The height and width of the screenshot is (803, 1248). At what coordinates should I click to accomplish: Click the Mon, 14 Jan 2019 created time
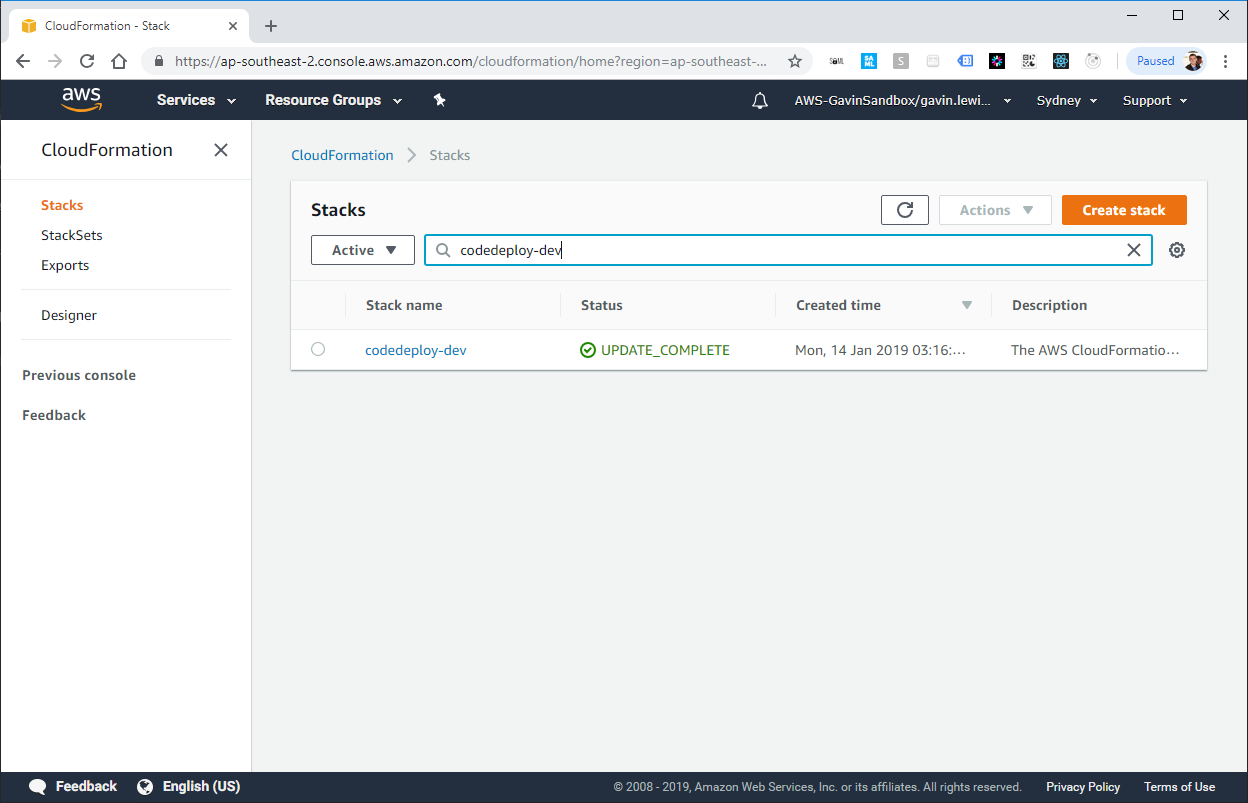click(881, 350)
